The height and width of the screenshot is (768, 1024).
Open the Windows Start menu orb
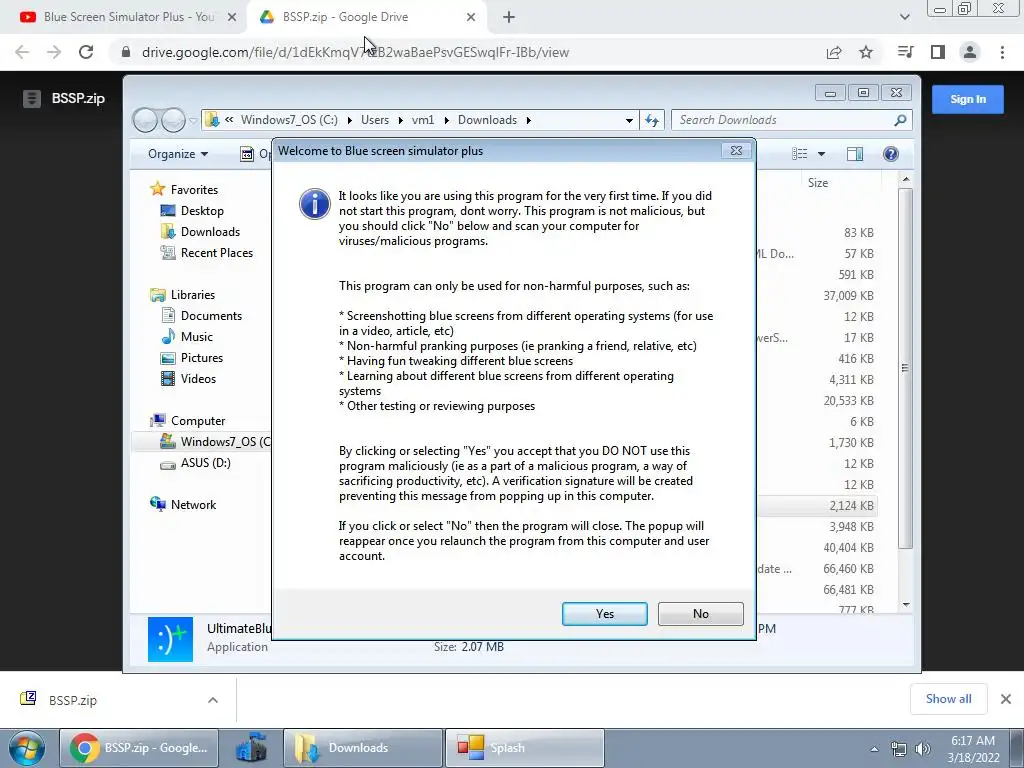pos(26,748)
